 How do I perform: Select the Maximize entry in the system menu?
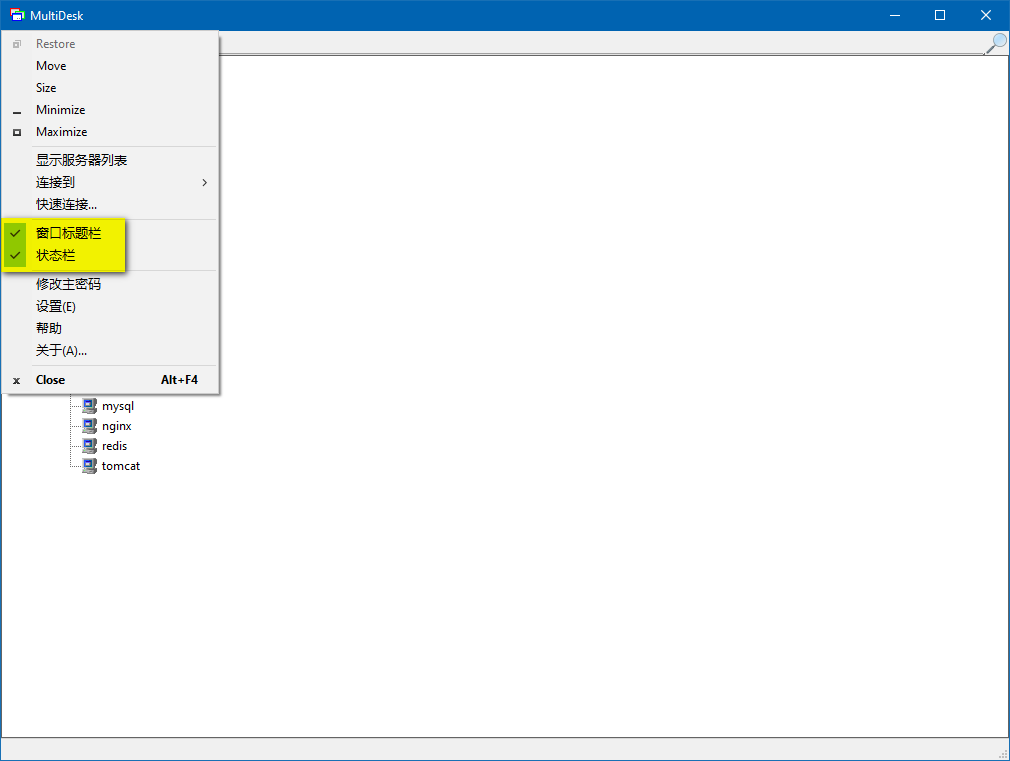[x=61, y=132]
